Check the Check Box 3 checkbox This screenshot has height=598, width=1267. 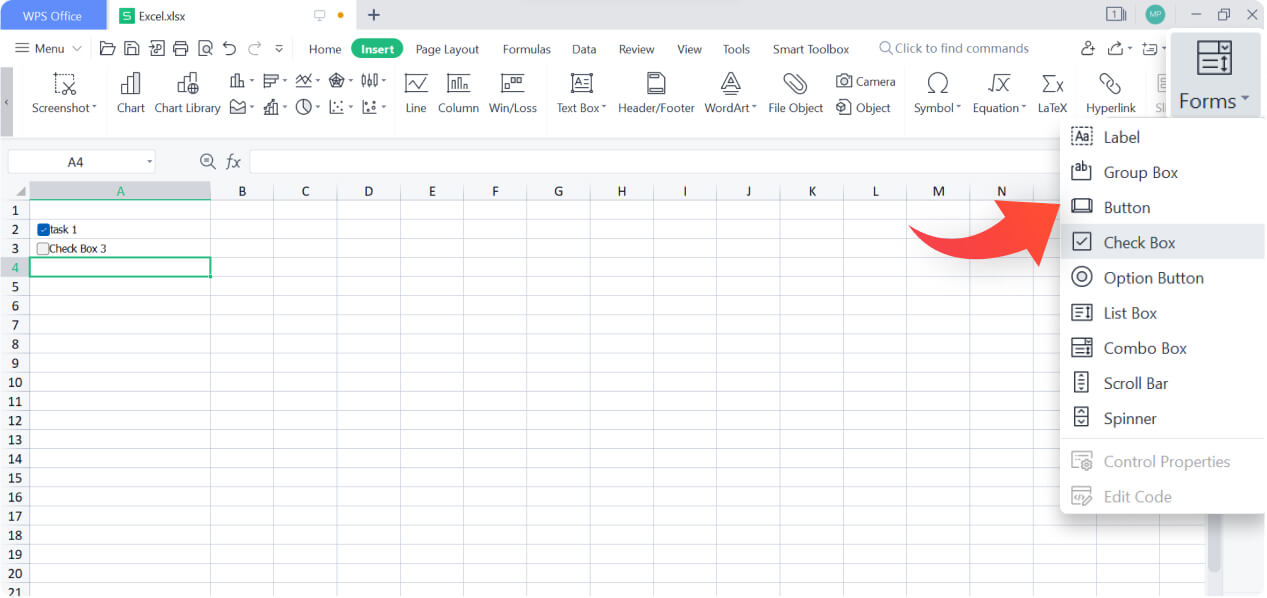[x=43, y=248]
